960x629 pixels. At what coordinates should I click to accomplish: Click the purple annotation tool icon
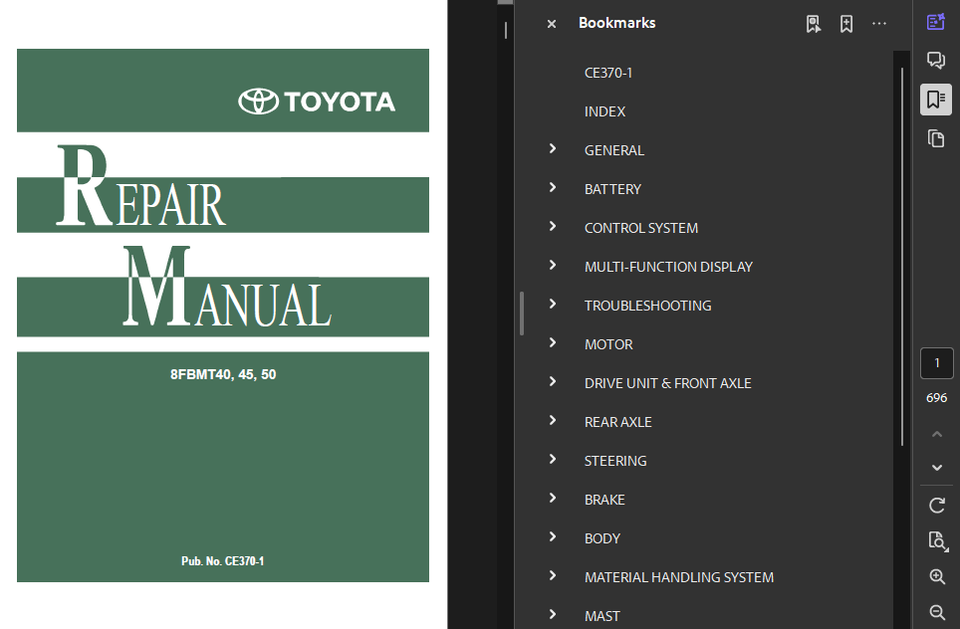point(935,20)
